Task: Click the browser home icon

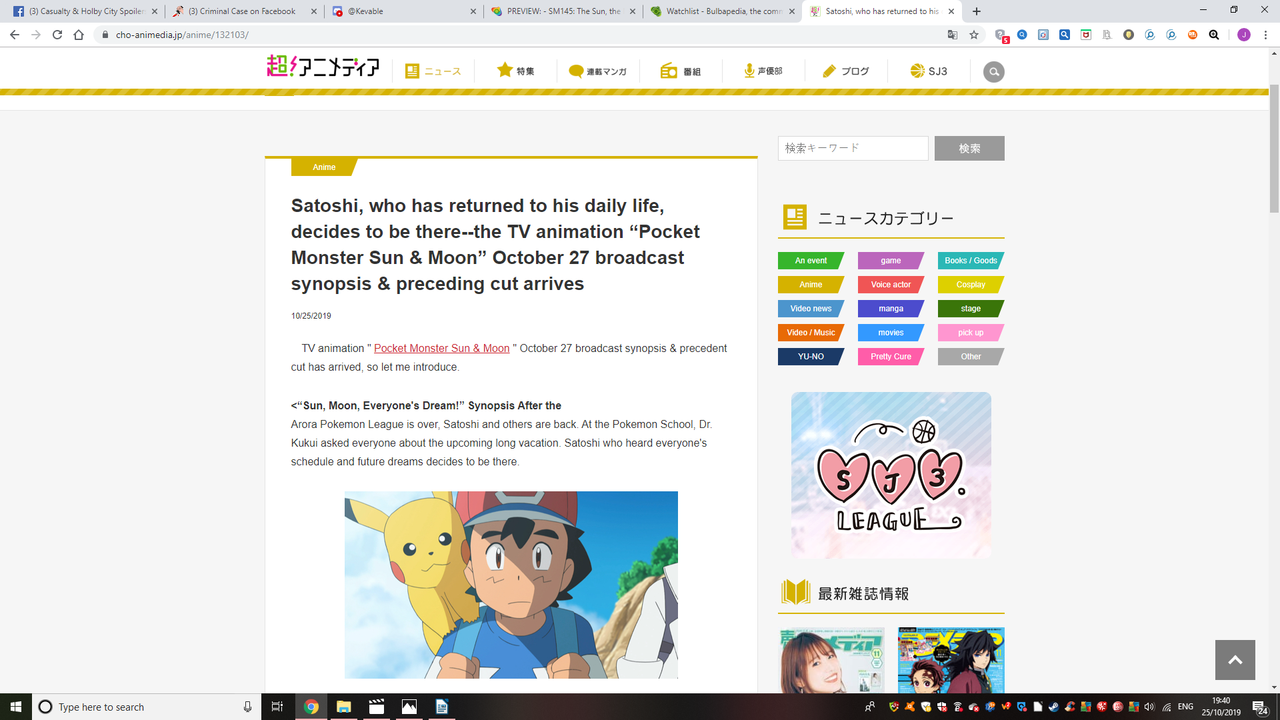Action: pyautogui.click(x=79, y=34)
